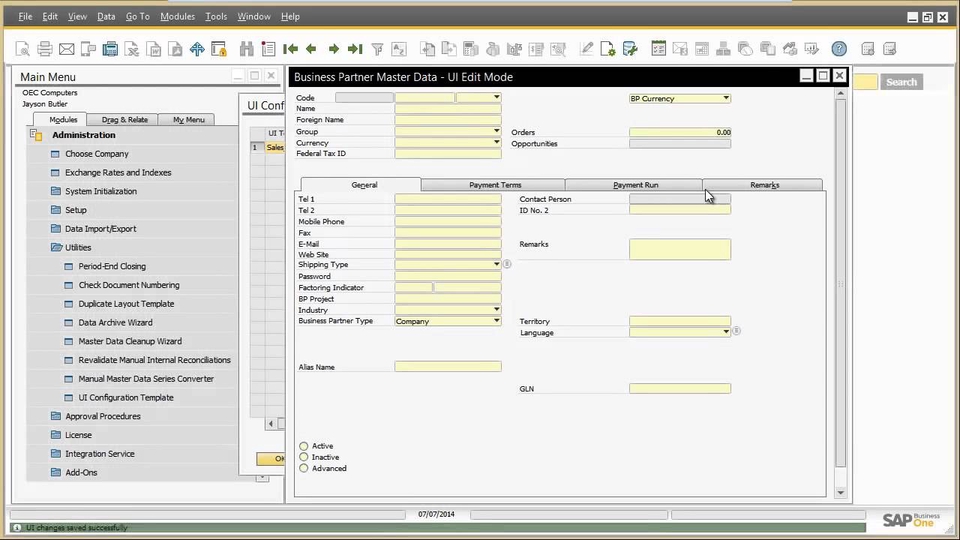Screen dimensions: 960x540
Task: Click the Print icon in toolbar
Action: [x=45, y=48]
